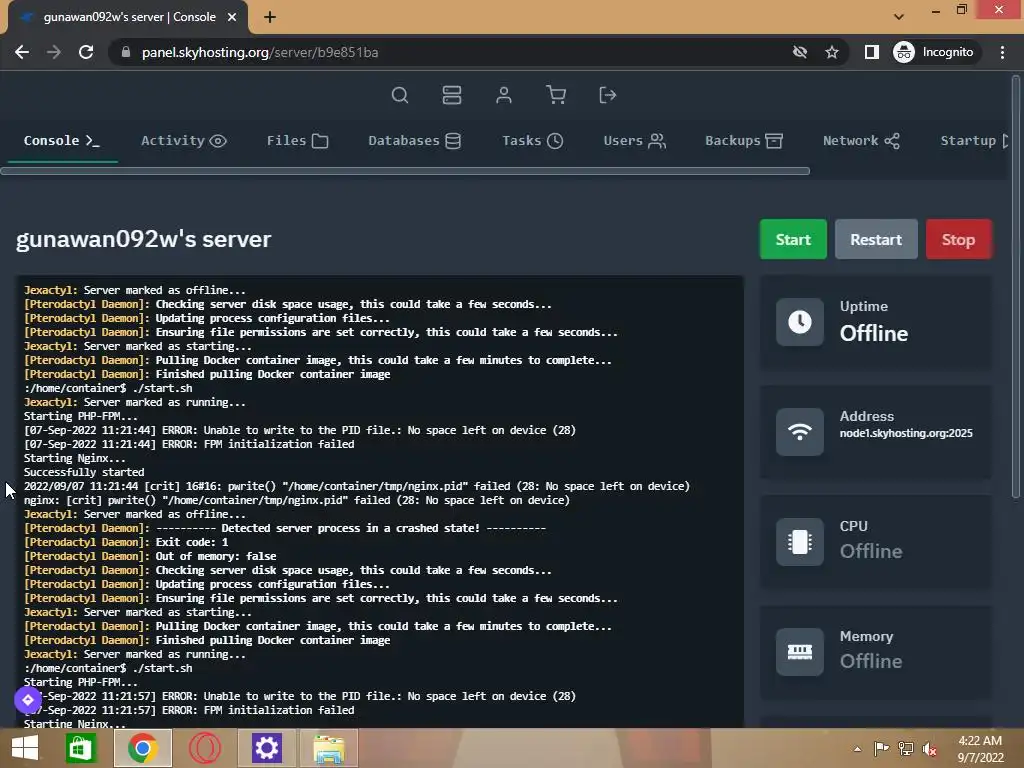The height and width of the screenshot is (768, 1024).
Task: Click the purple floating widget icon
Action: coord(28,700)
